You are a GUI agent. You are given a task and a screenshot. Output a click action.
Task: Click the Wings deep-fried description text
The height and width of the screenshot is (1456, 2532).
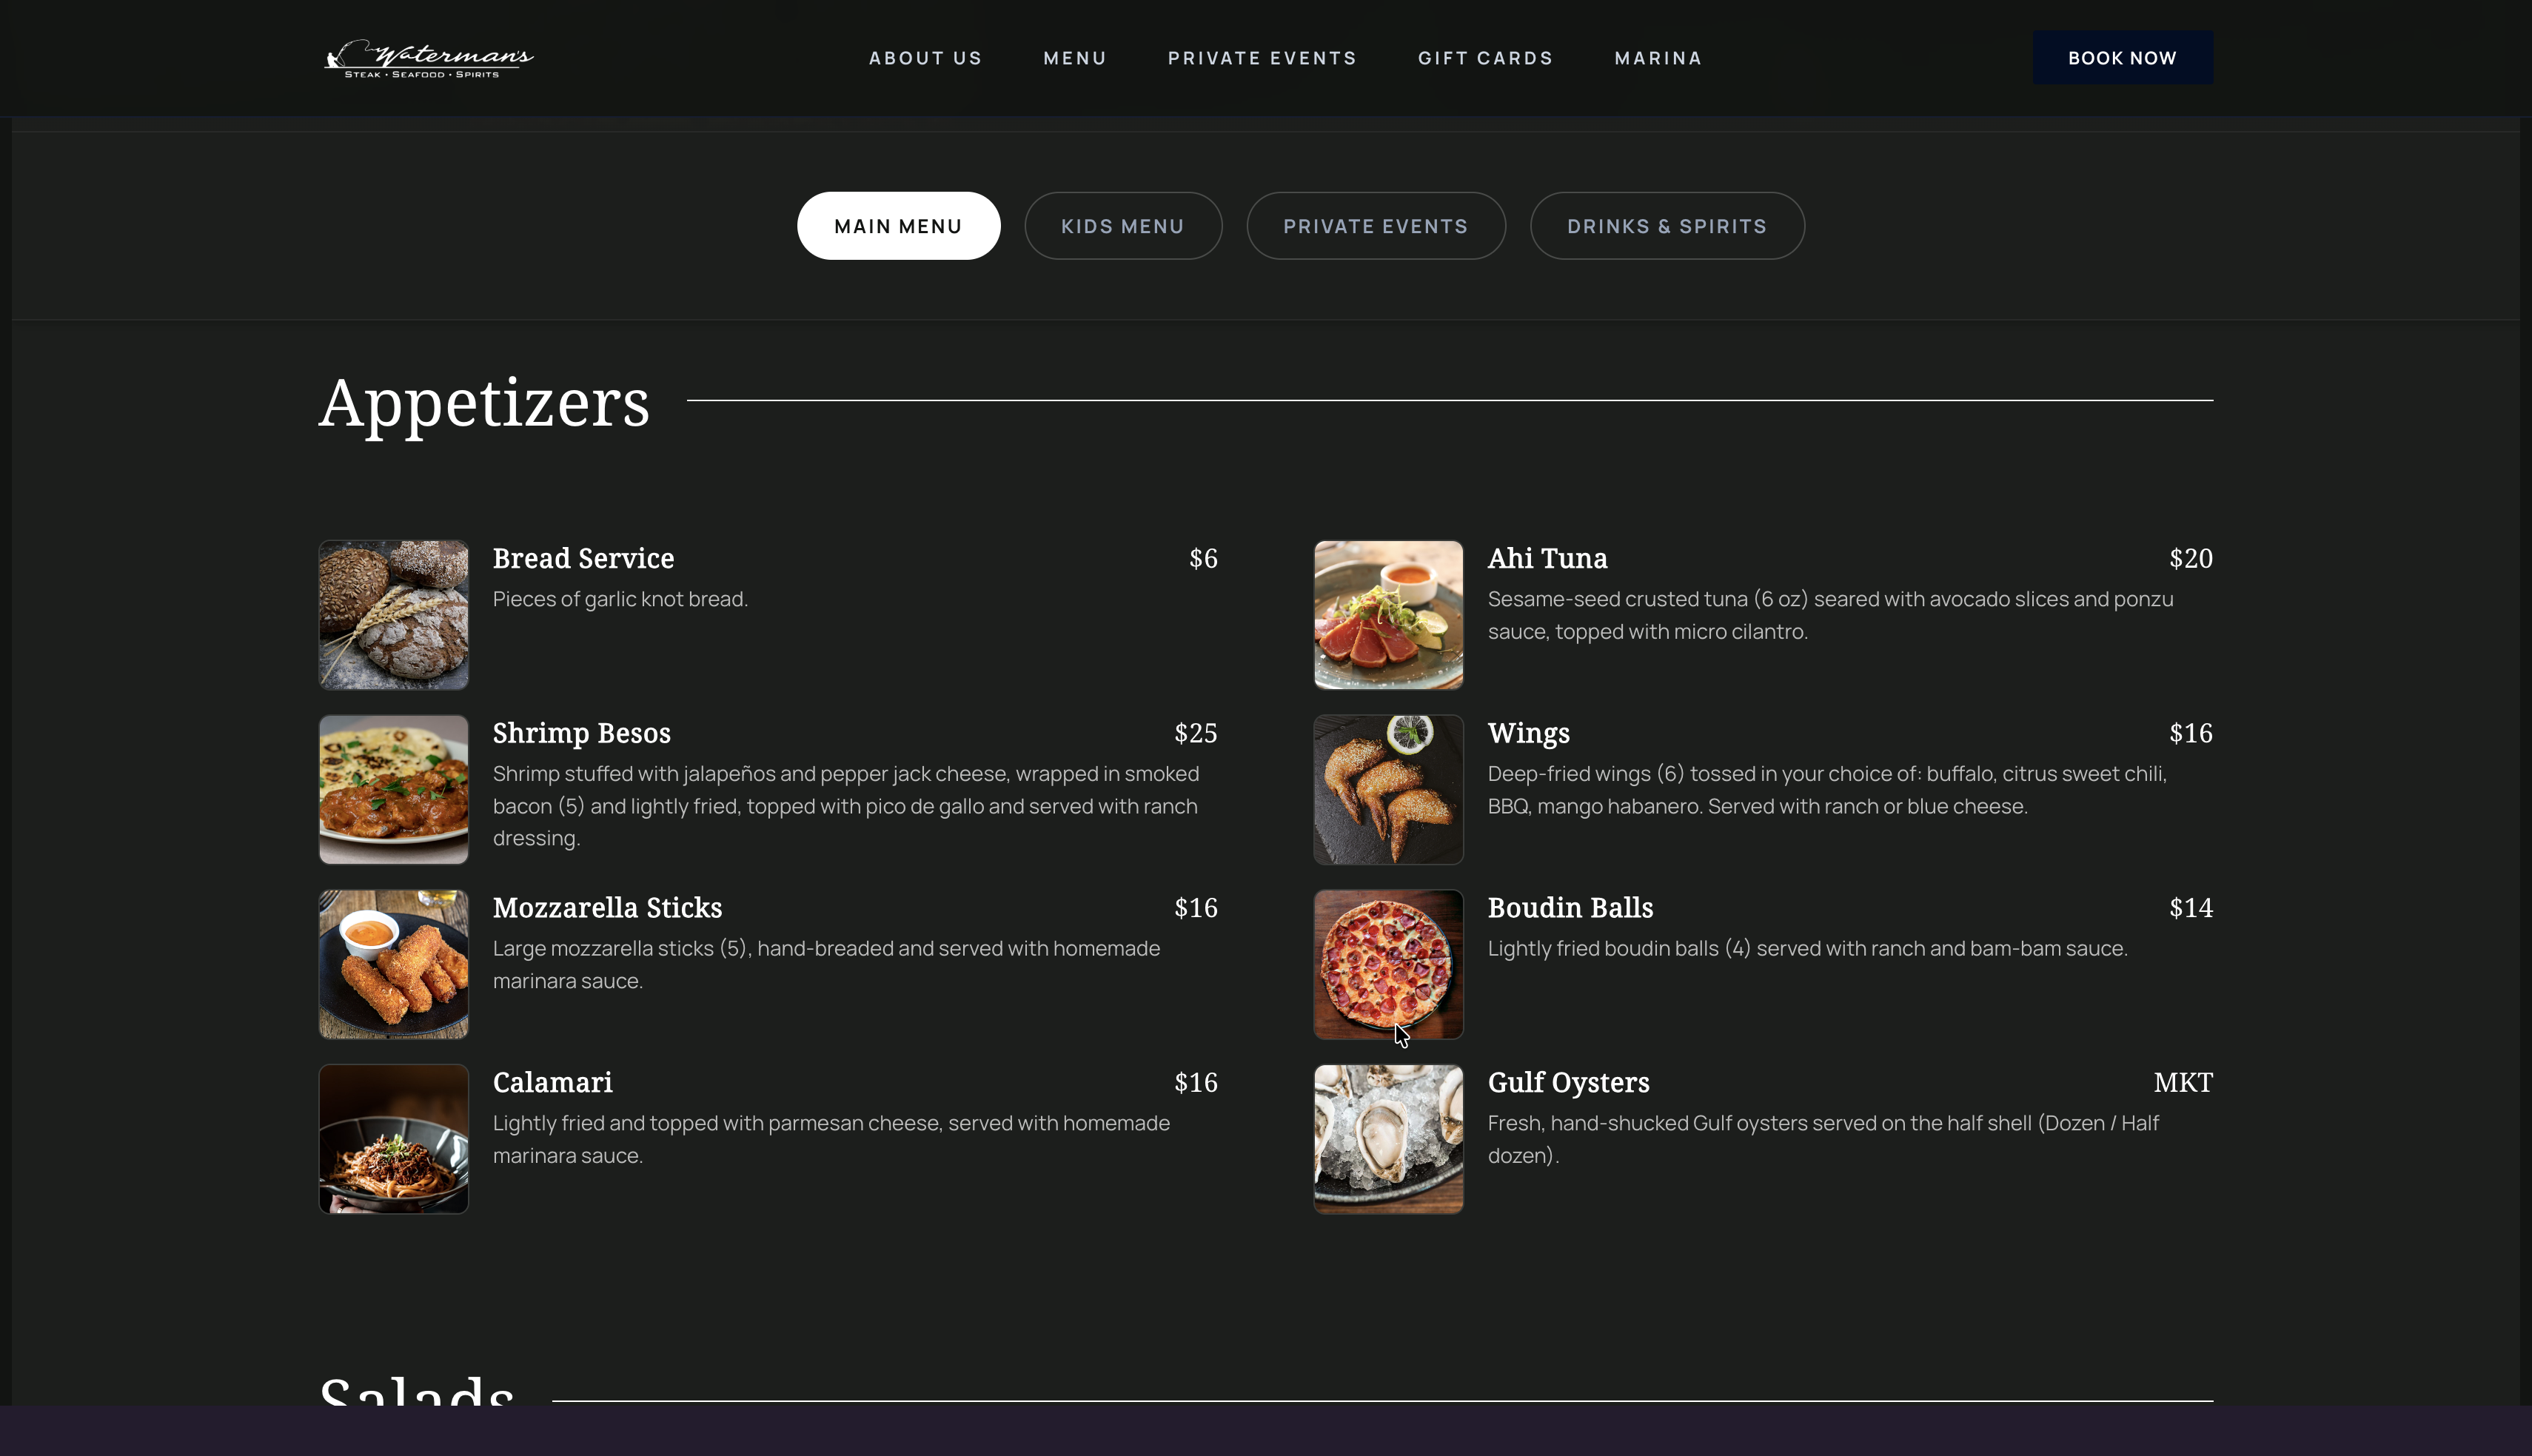pyautogui.click(x=1827, y=790)
